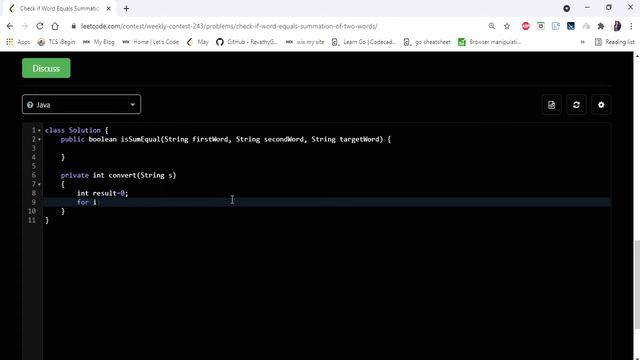Click the empty line 3 in the editor
Image resolution: width=640 pixels, height=360 pixels.
coord(327,148)
